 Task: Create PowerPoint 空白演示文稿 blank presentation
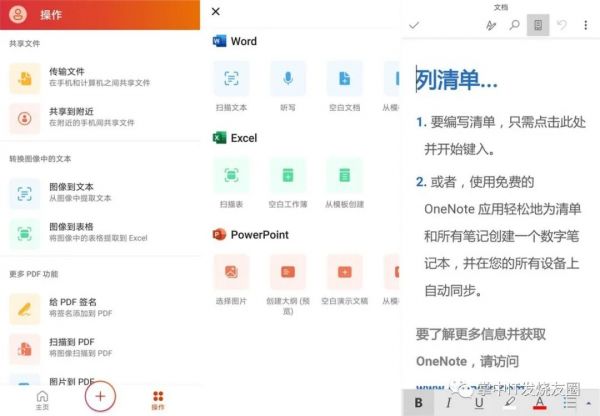[x=344, y=281]
